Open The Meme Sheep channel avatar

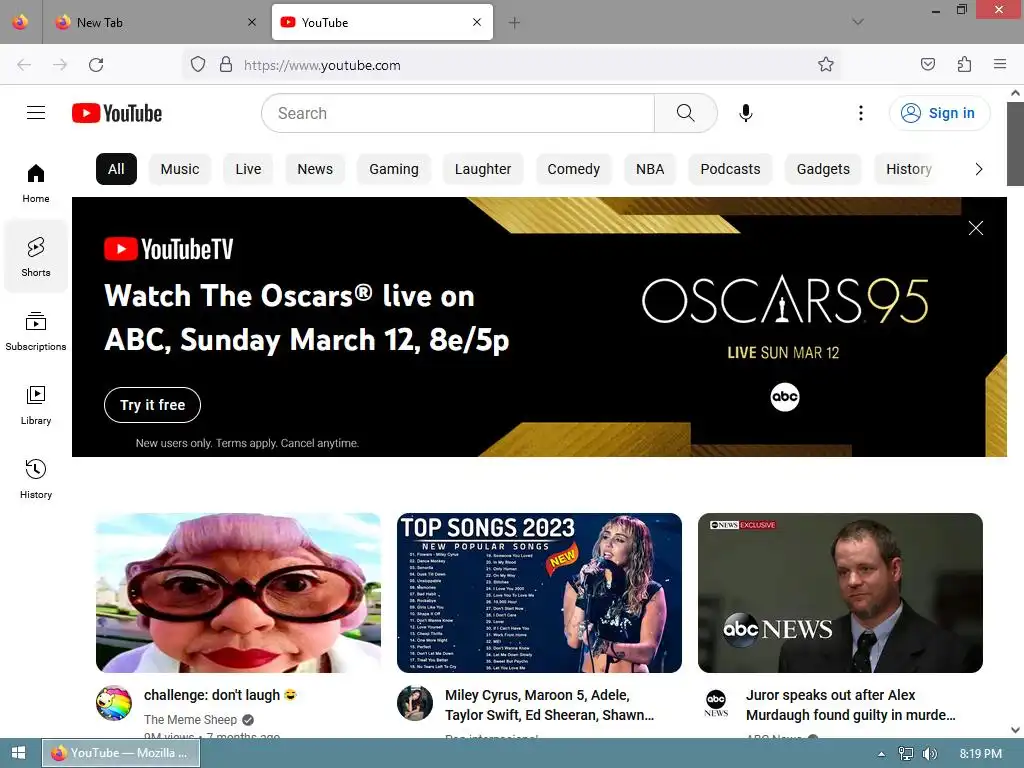tap(114, 703)
